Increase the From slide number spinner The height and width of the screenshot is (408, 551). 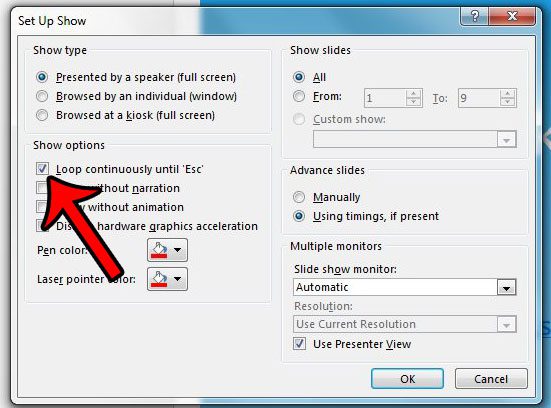pyautogui.click(x=414, y=93)
